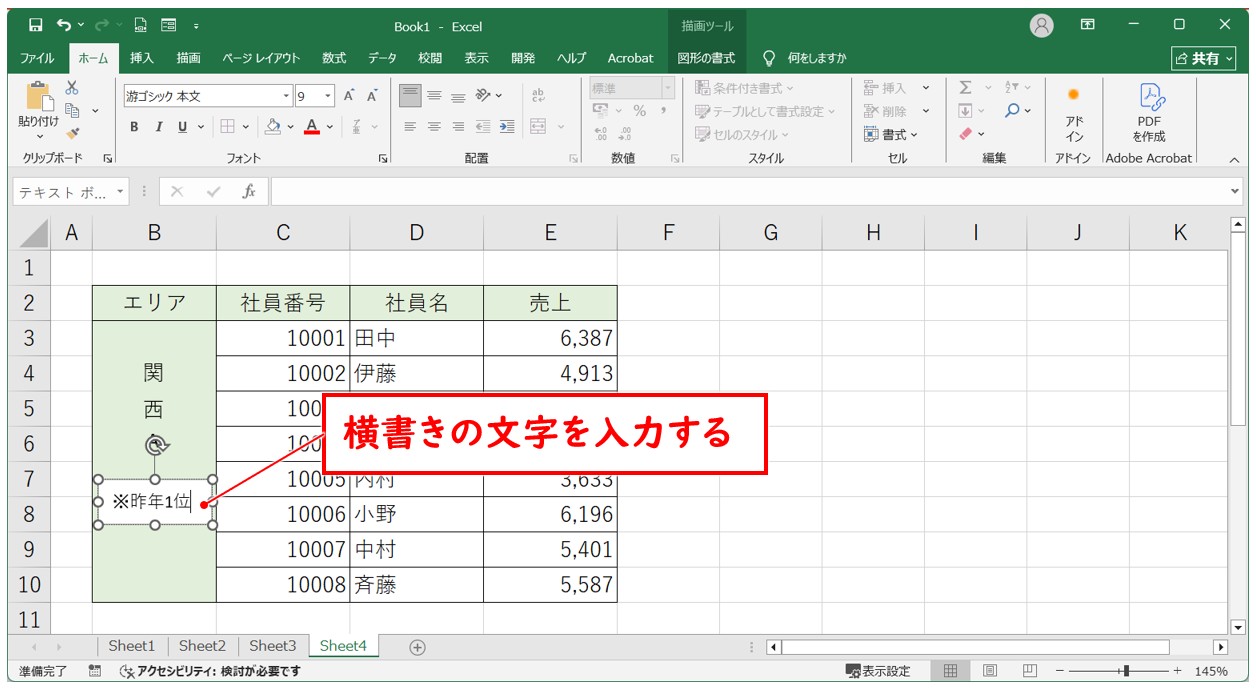The width and height of the screenshot is (1256, 690).
Task: Click the insert function fx icon
Action: coord(249,191)
